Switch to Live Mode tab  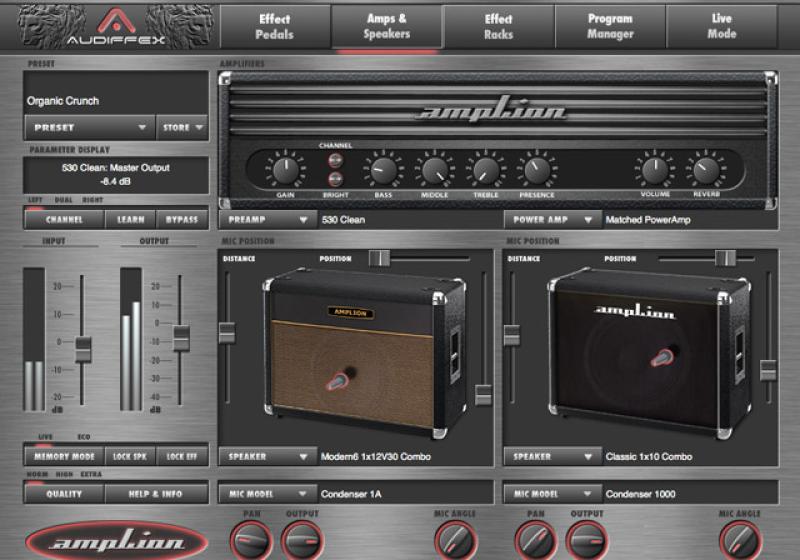(x=722, y=27)
